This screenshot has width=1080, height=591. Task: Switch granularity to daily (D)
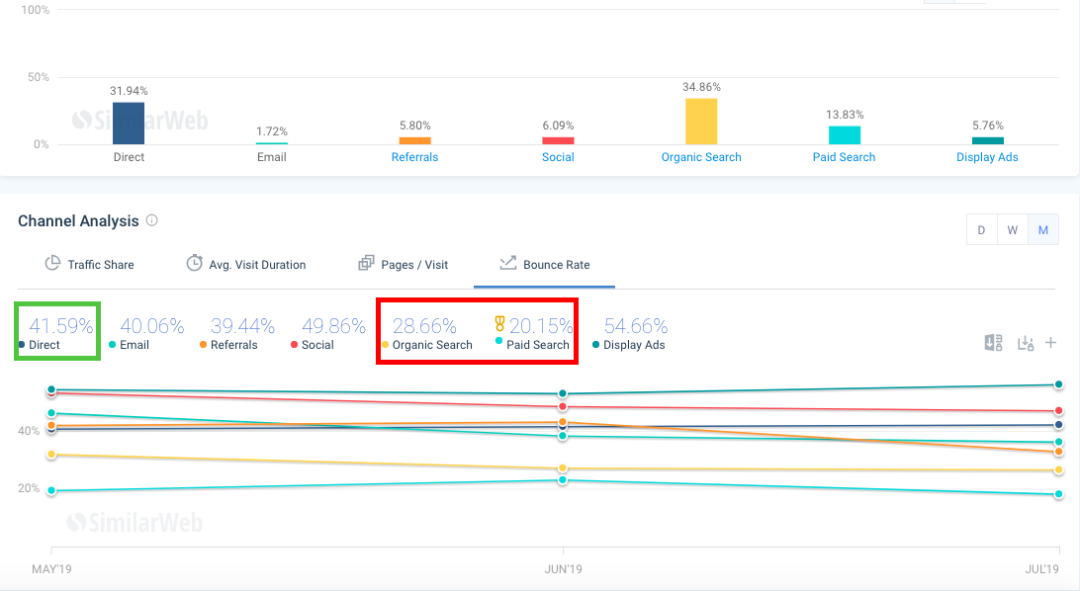click(981, 230)
